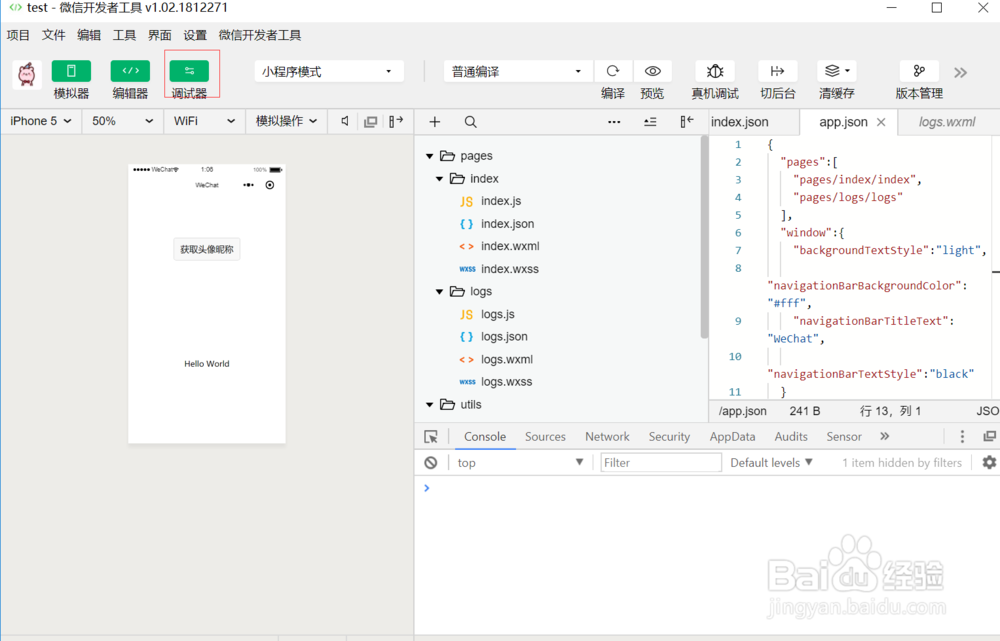The image size is (1000, 641).
Task: Switch to Console tab
Action: coord(485,437)
